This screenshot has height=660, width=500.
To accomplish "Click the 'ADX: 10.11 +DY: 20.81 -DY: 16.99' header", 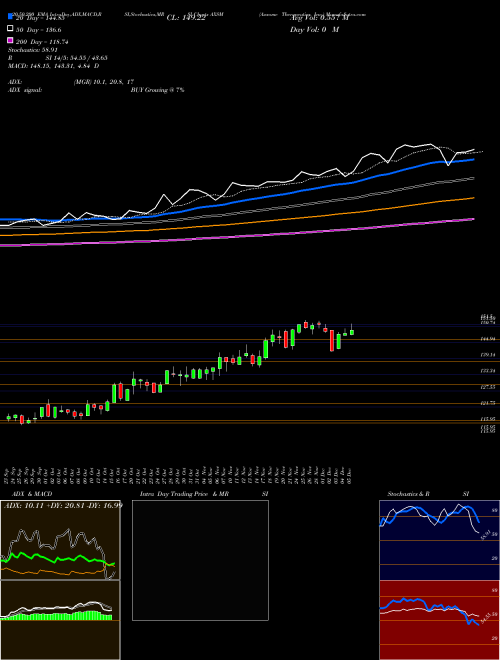I will pos(63,505).
